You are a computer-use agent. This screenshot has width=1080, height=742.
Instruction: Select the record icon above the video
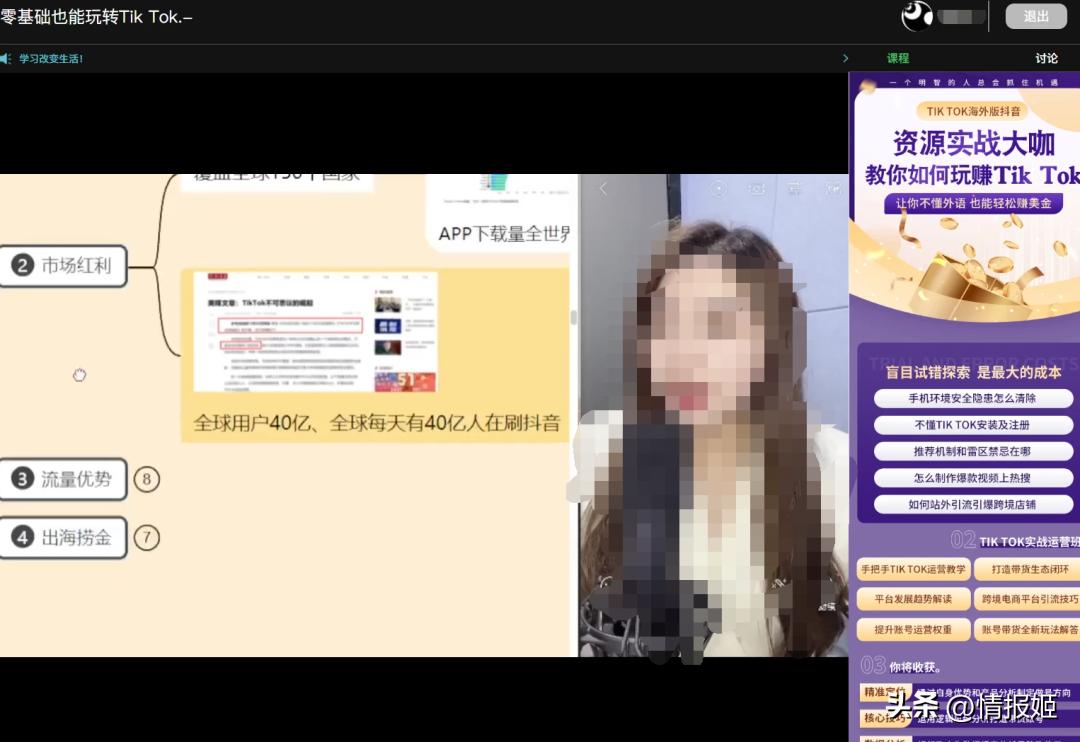(x=719, y=187)
